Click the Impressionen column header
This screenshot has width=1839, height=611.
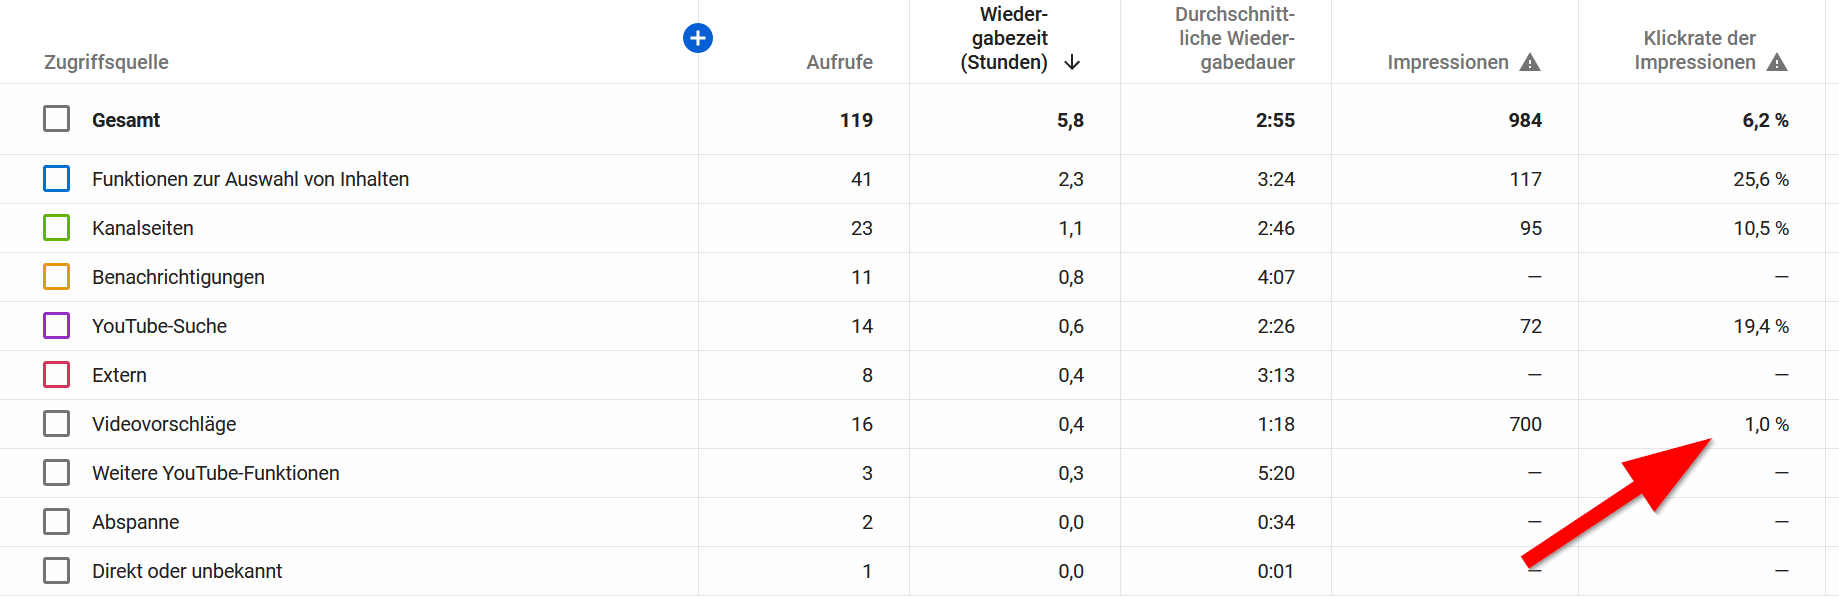tap(1447, 62)
